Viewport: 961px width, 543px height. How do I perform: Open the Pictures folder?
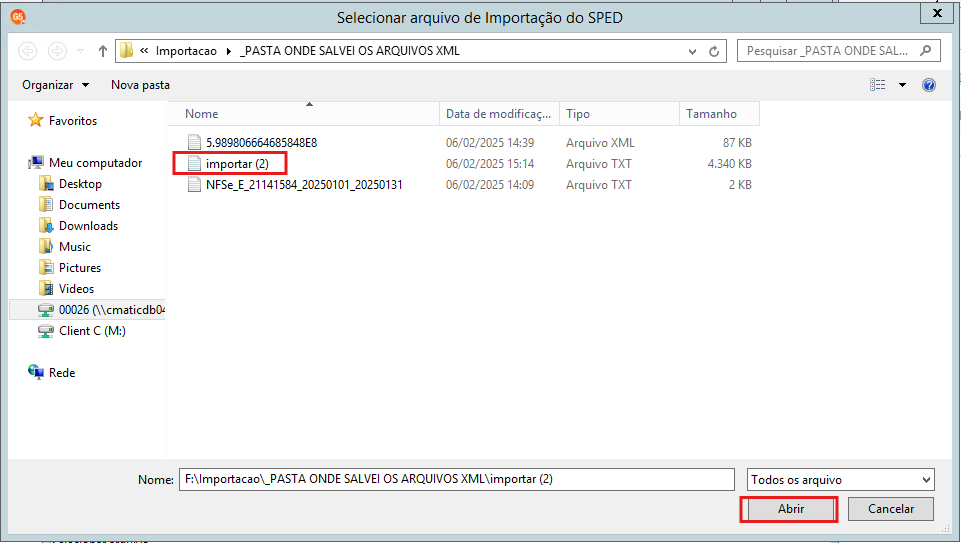click(80, 268)
